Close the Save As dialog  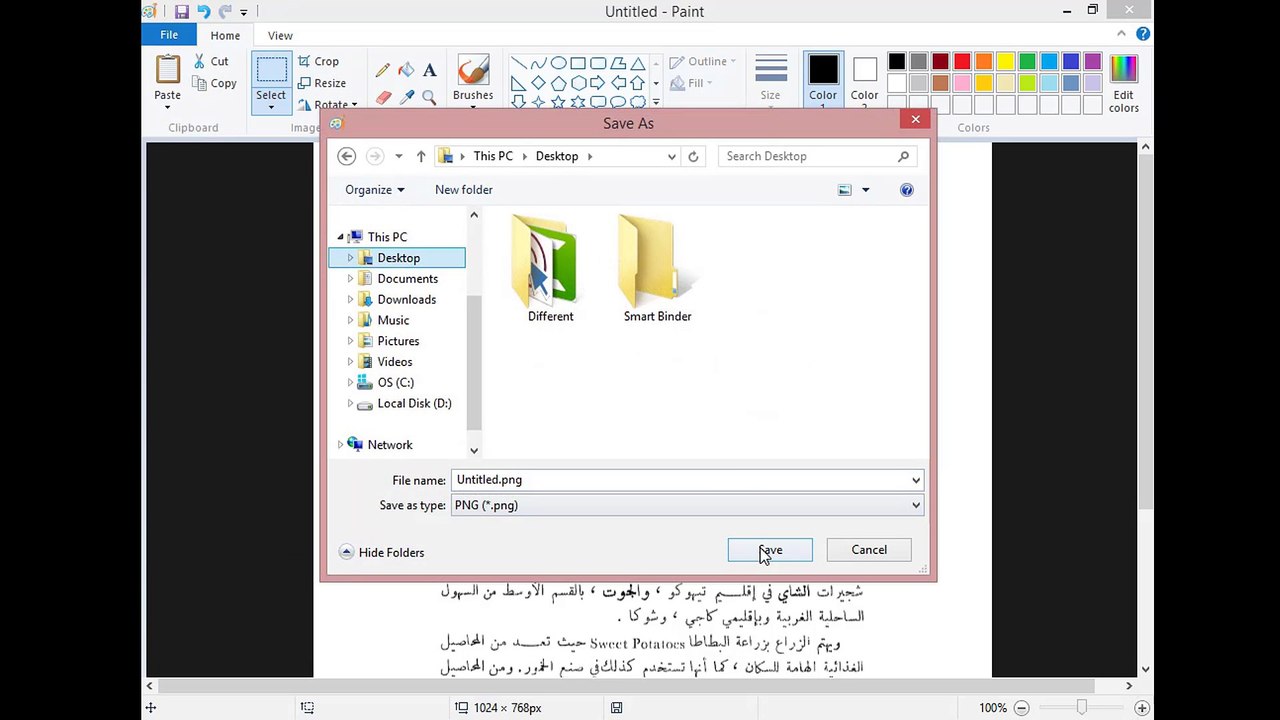915,120
